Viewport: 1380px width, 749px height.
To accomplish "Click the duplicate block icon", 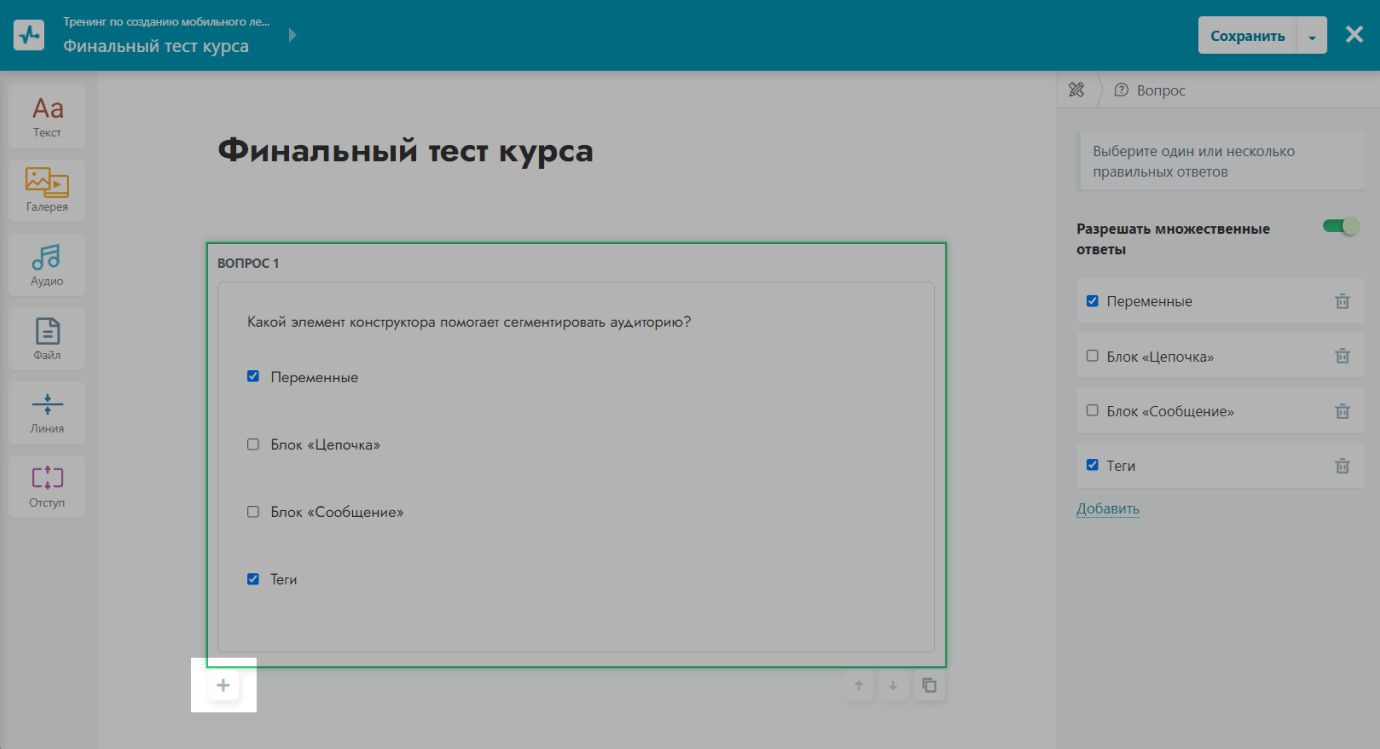I will click(930, 686).
